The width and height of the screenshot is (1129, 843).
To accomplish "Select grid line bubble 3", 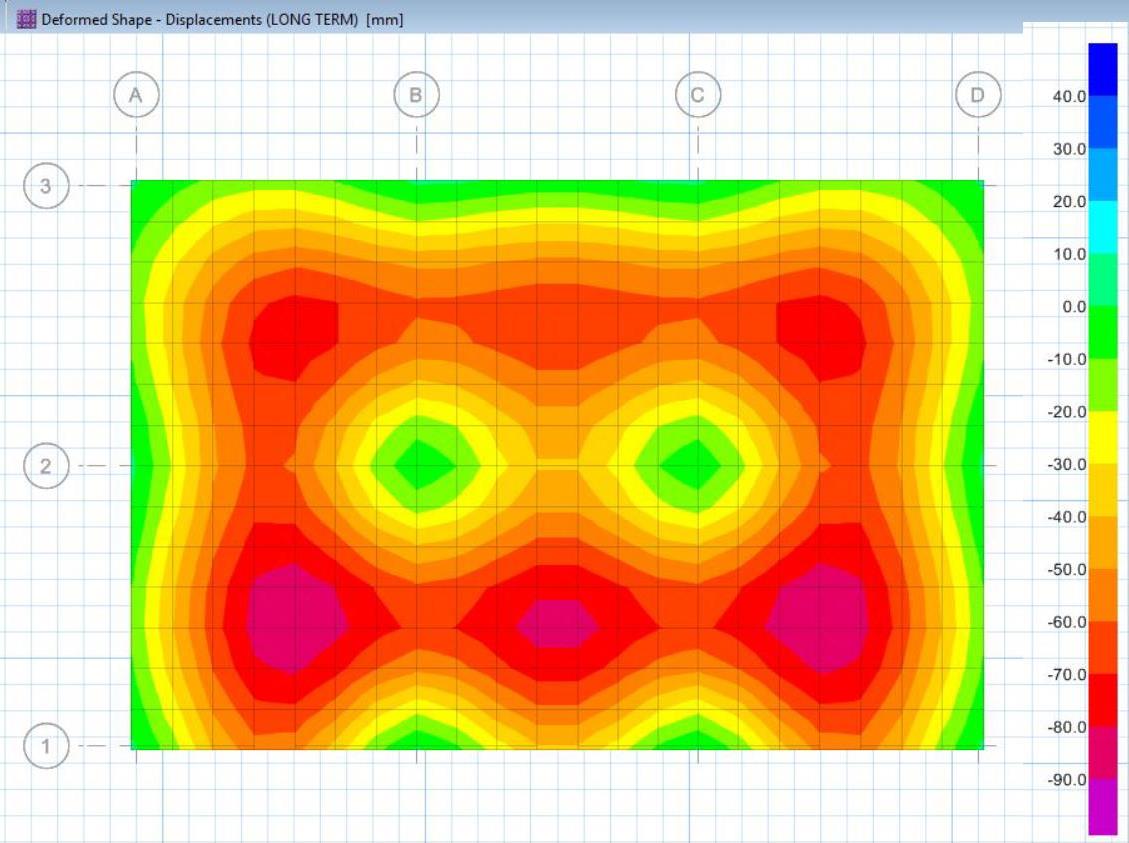I will (x=46, y=186).
